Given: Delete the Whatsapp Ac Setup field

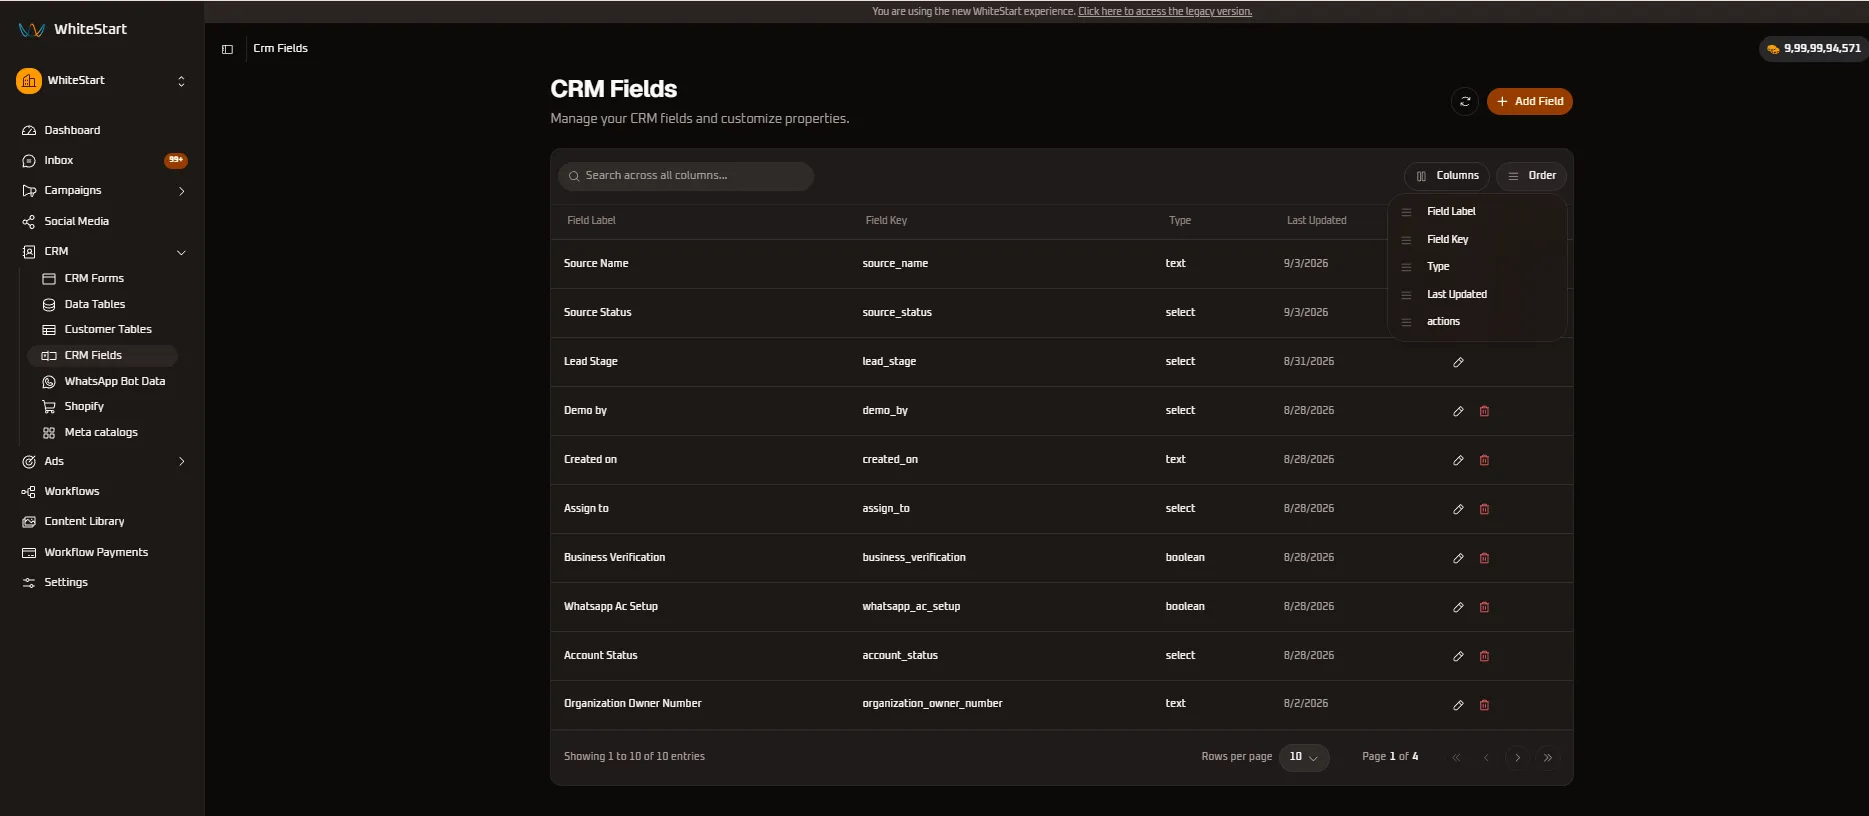Looking at the screenshot, I should (1484, 607).
